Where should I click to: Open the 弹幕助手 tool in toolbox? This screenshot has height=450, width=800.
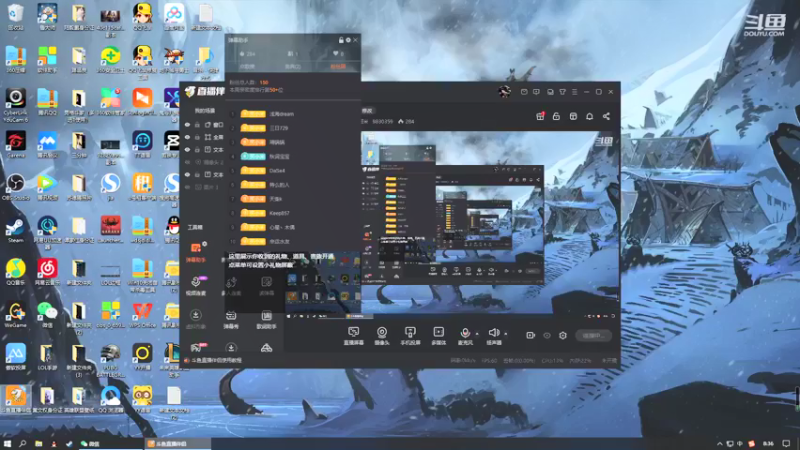(x=195, y=252)
